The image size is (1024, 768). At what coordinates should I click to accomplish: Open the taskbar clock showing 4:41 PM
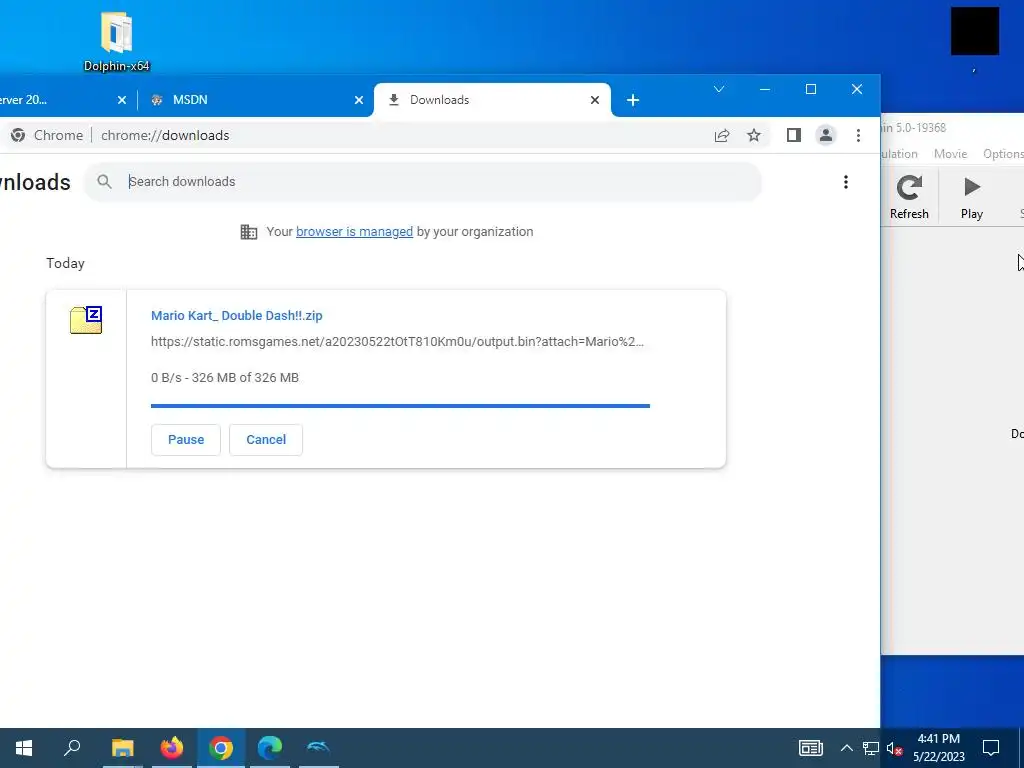938,748
